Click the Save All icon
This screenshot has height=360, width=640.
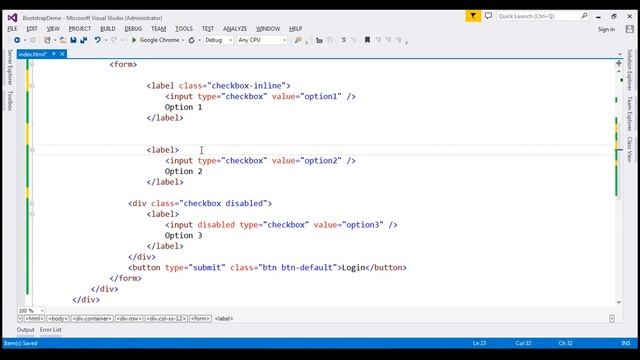[84, 40]
